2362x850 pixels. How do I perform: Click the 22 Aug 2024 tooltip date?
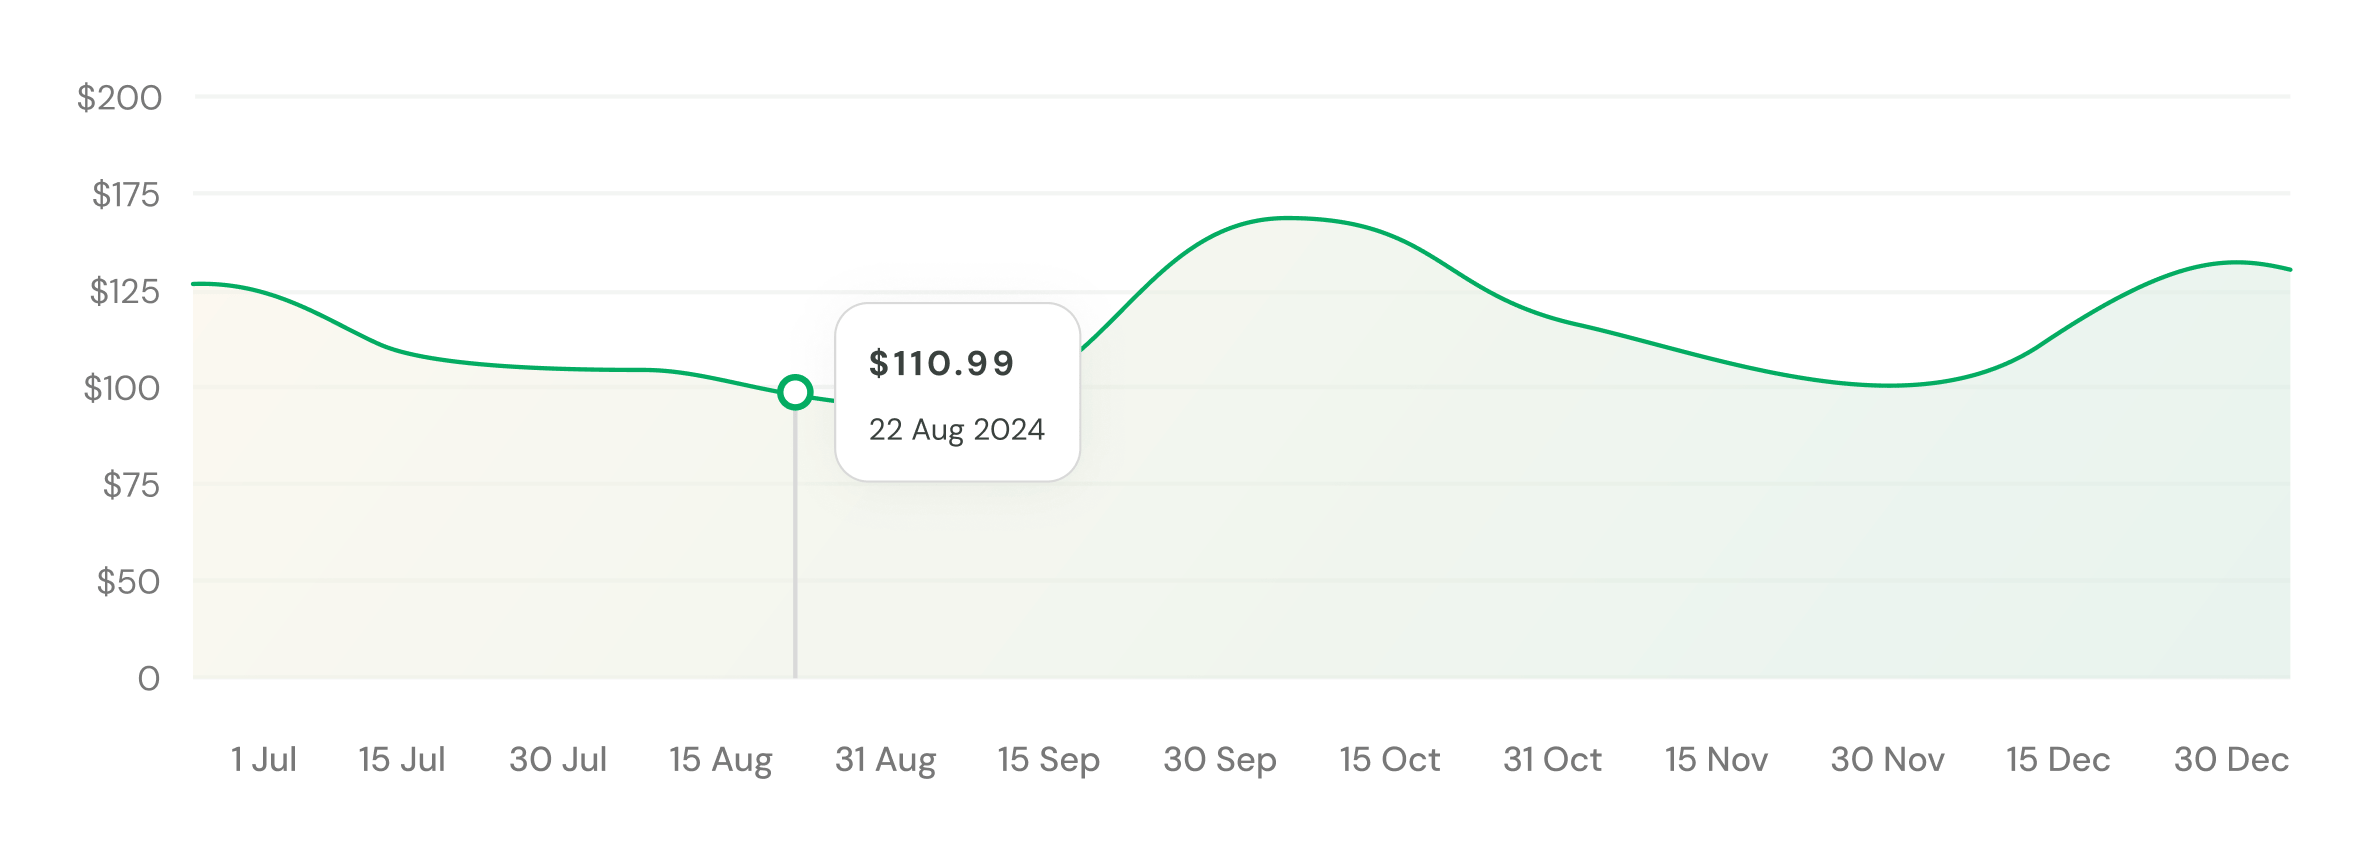(x=956, y=429)
